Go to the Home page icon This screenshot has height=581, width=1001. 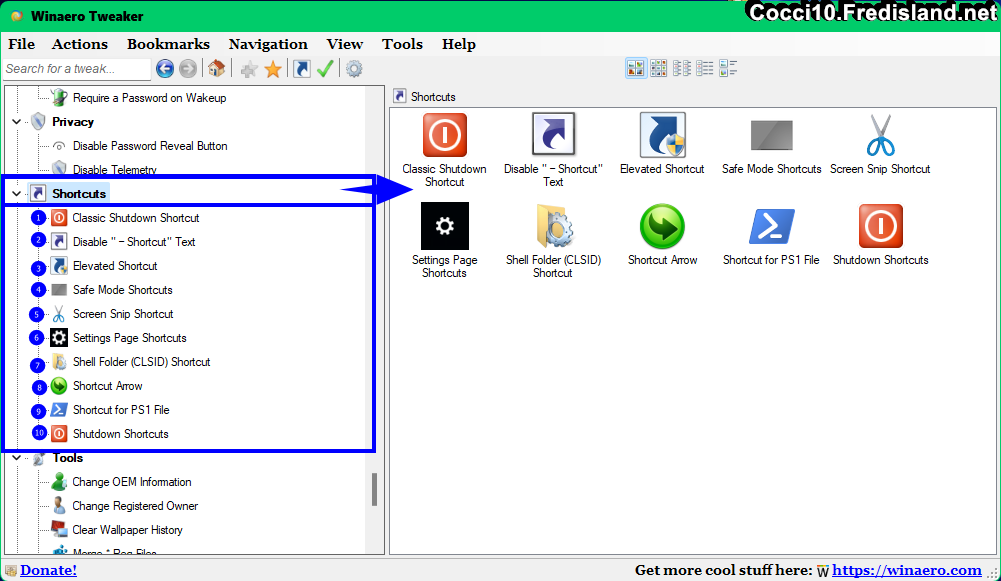216,68
